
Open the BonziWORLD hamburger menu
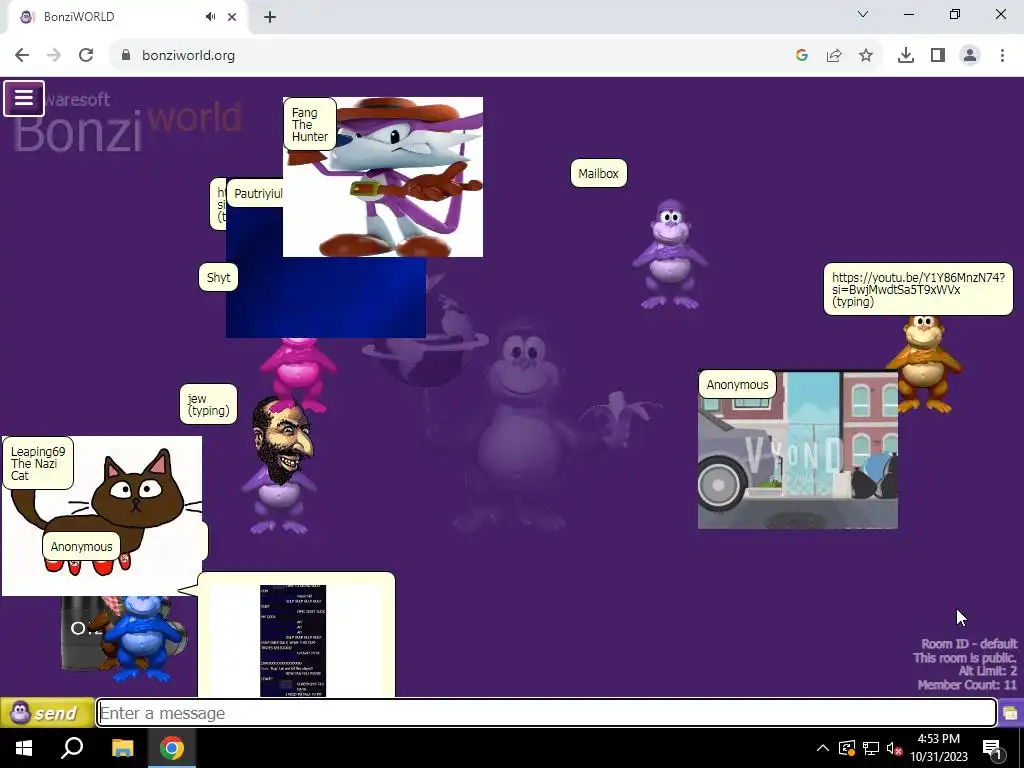tap(24, 98)
